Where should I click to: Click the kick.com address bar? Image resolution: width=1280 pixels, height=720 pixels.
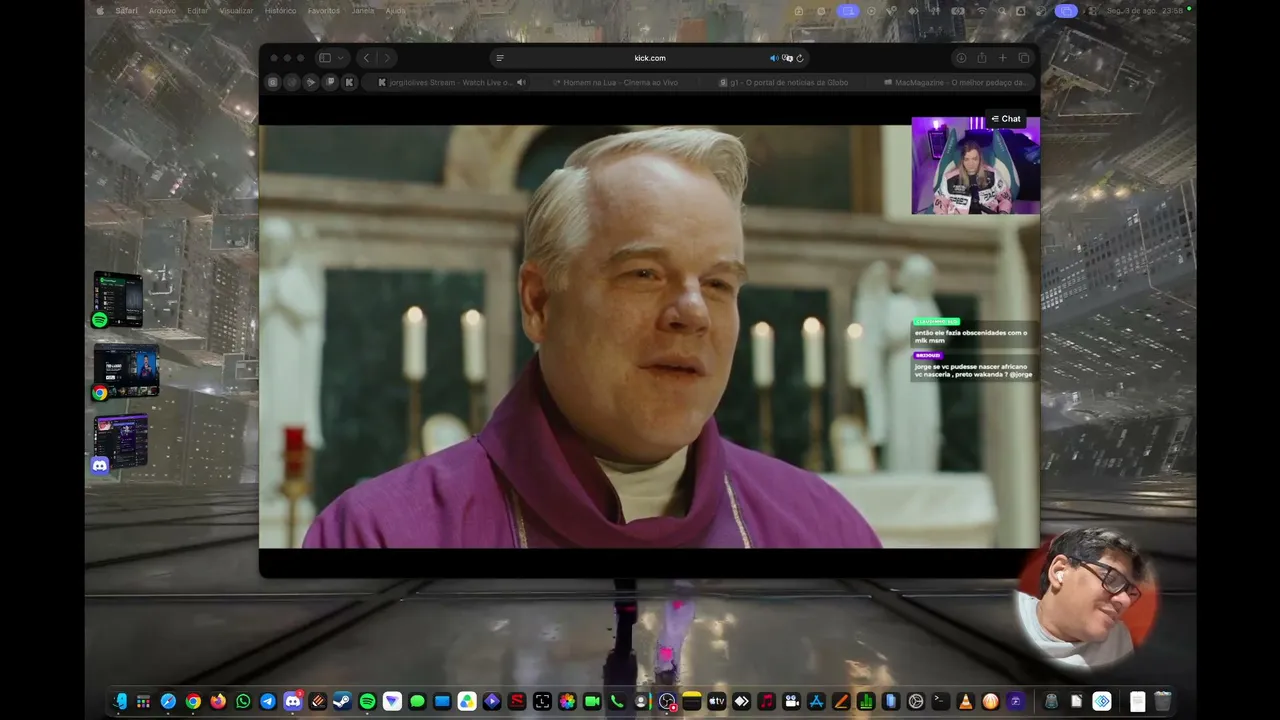click(650, 58)
